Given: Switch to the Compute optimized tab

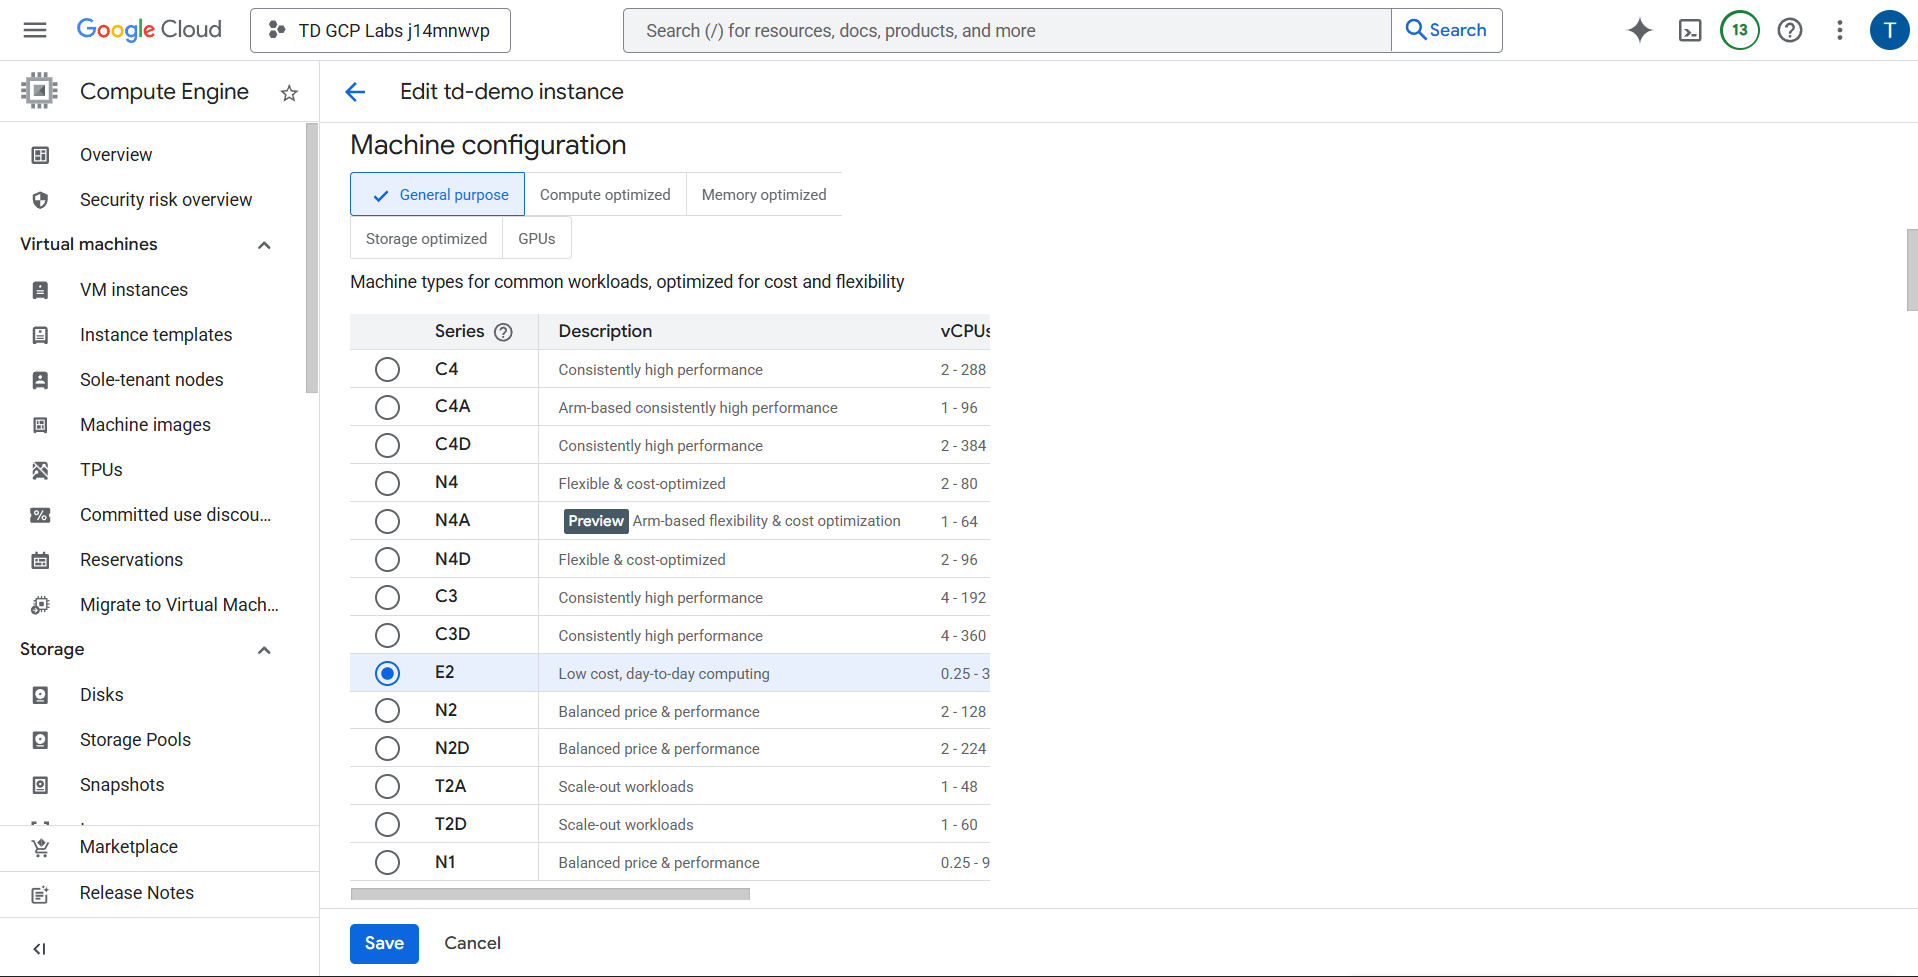Looking at the screenshot, I should click(605, 195).
